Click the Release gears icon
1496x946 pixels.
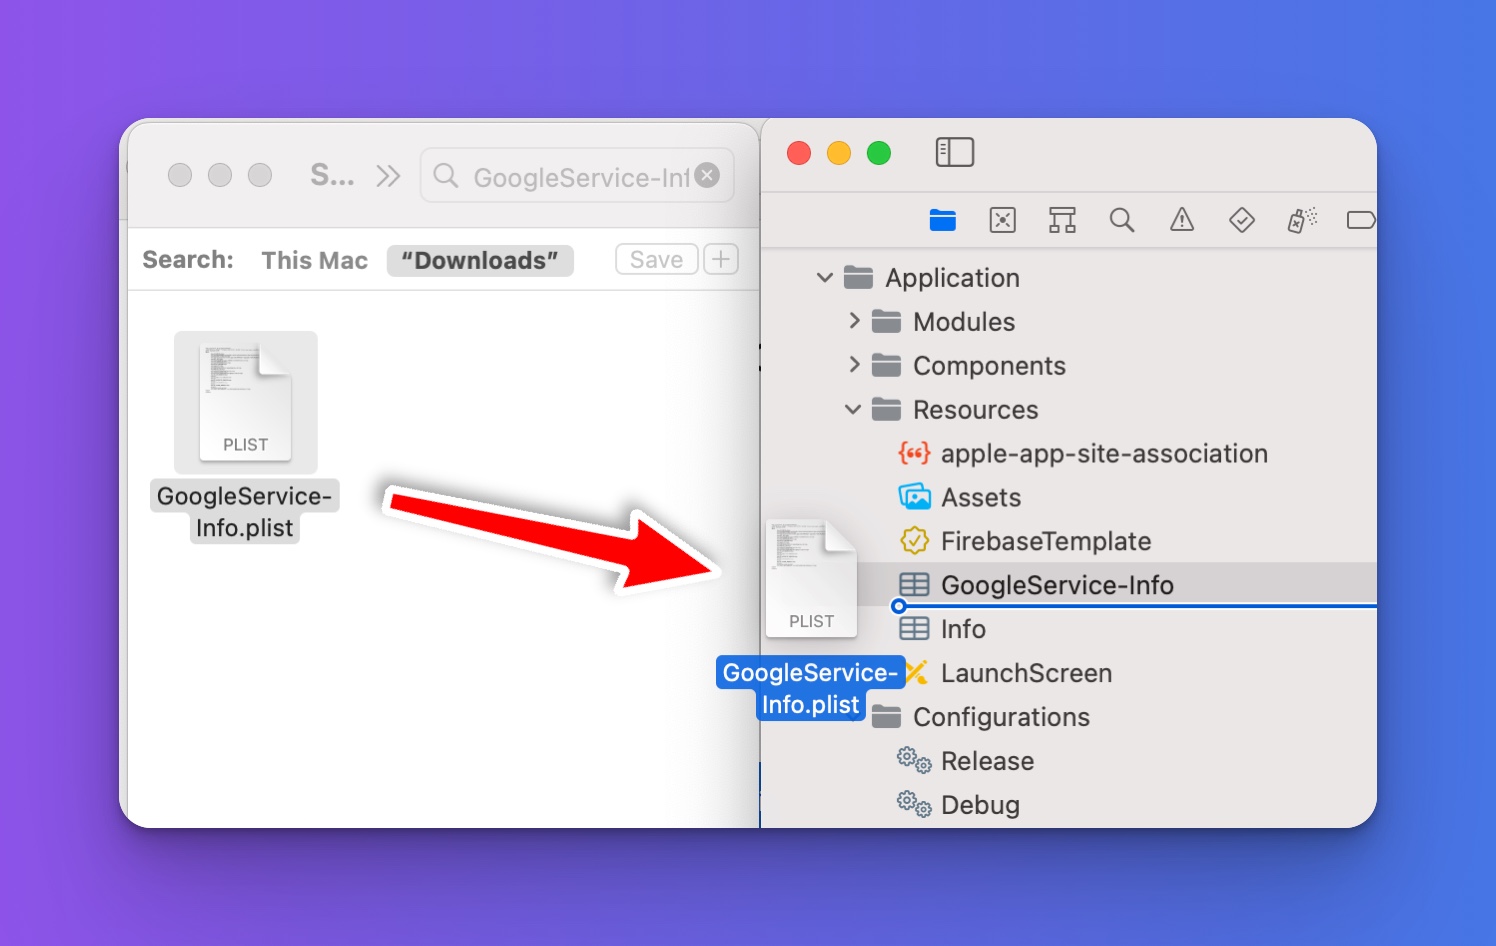point(914,760)
